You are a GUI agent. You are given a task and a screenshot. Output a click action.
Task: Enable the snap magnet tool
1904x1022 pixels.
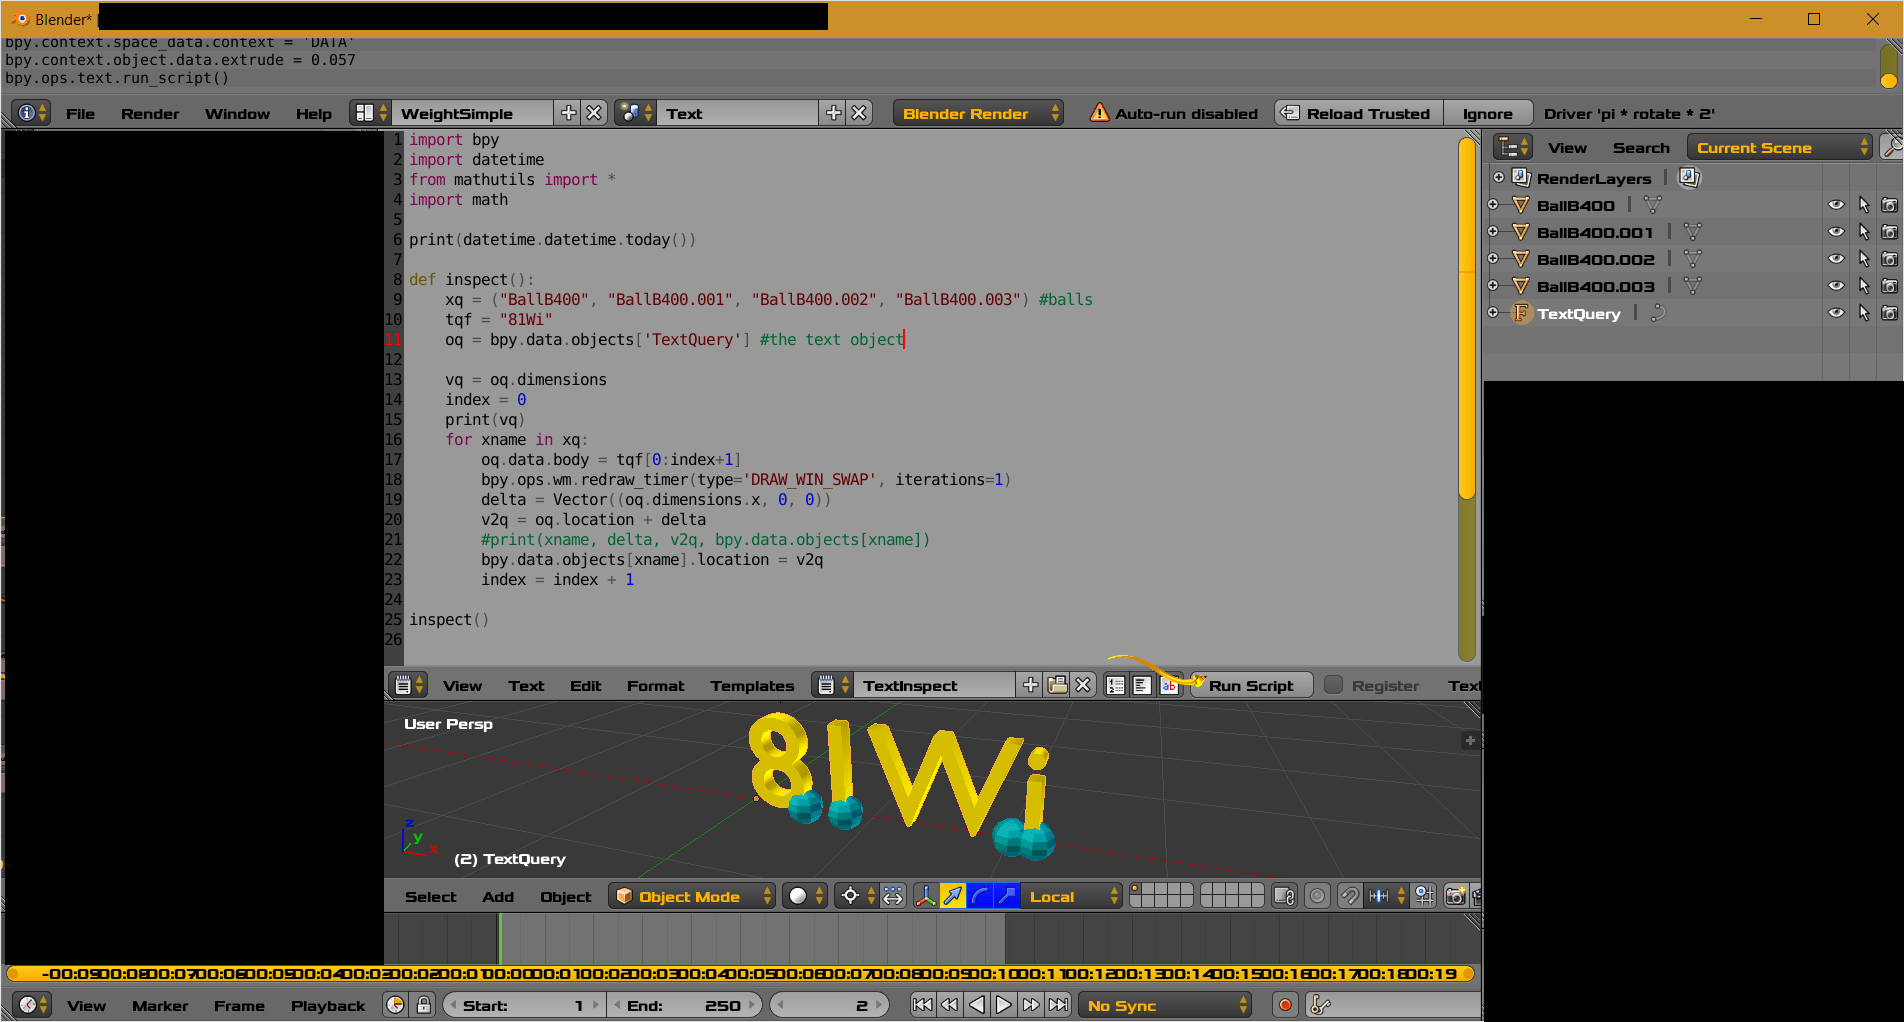[x=1349, y=896]
